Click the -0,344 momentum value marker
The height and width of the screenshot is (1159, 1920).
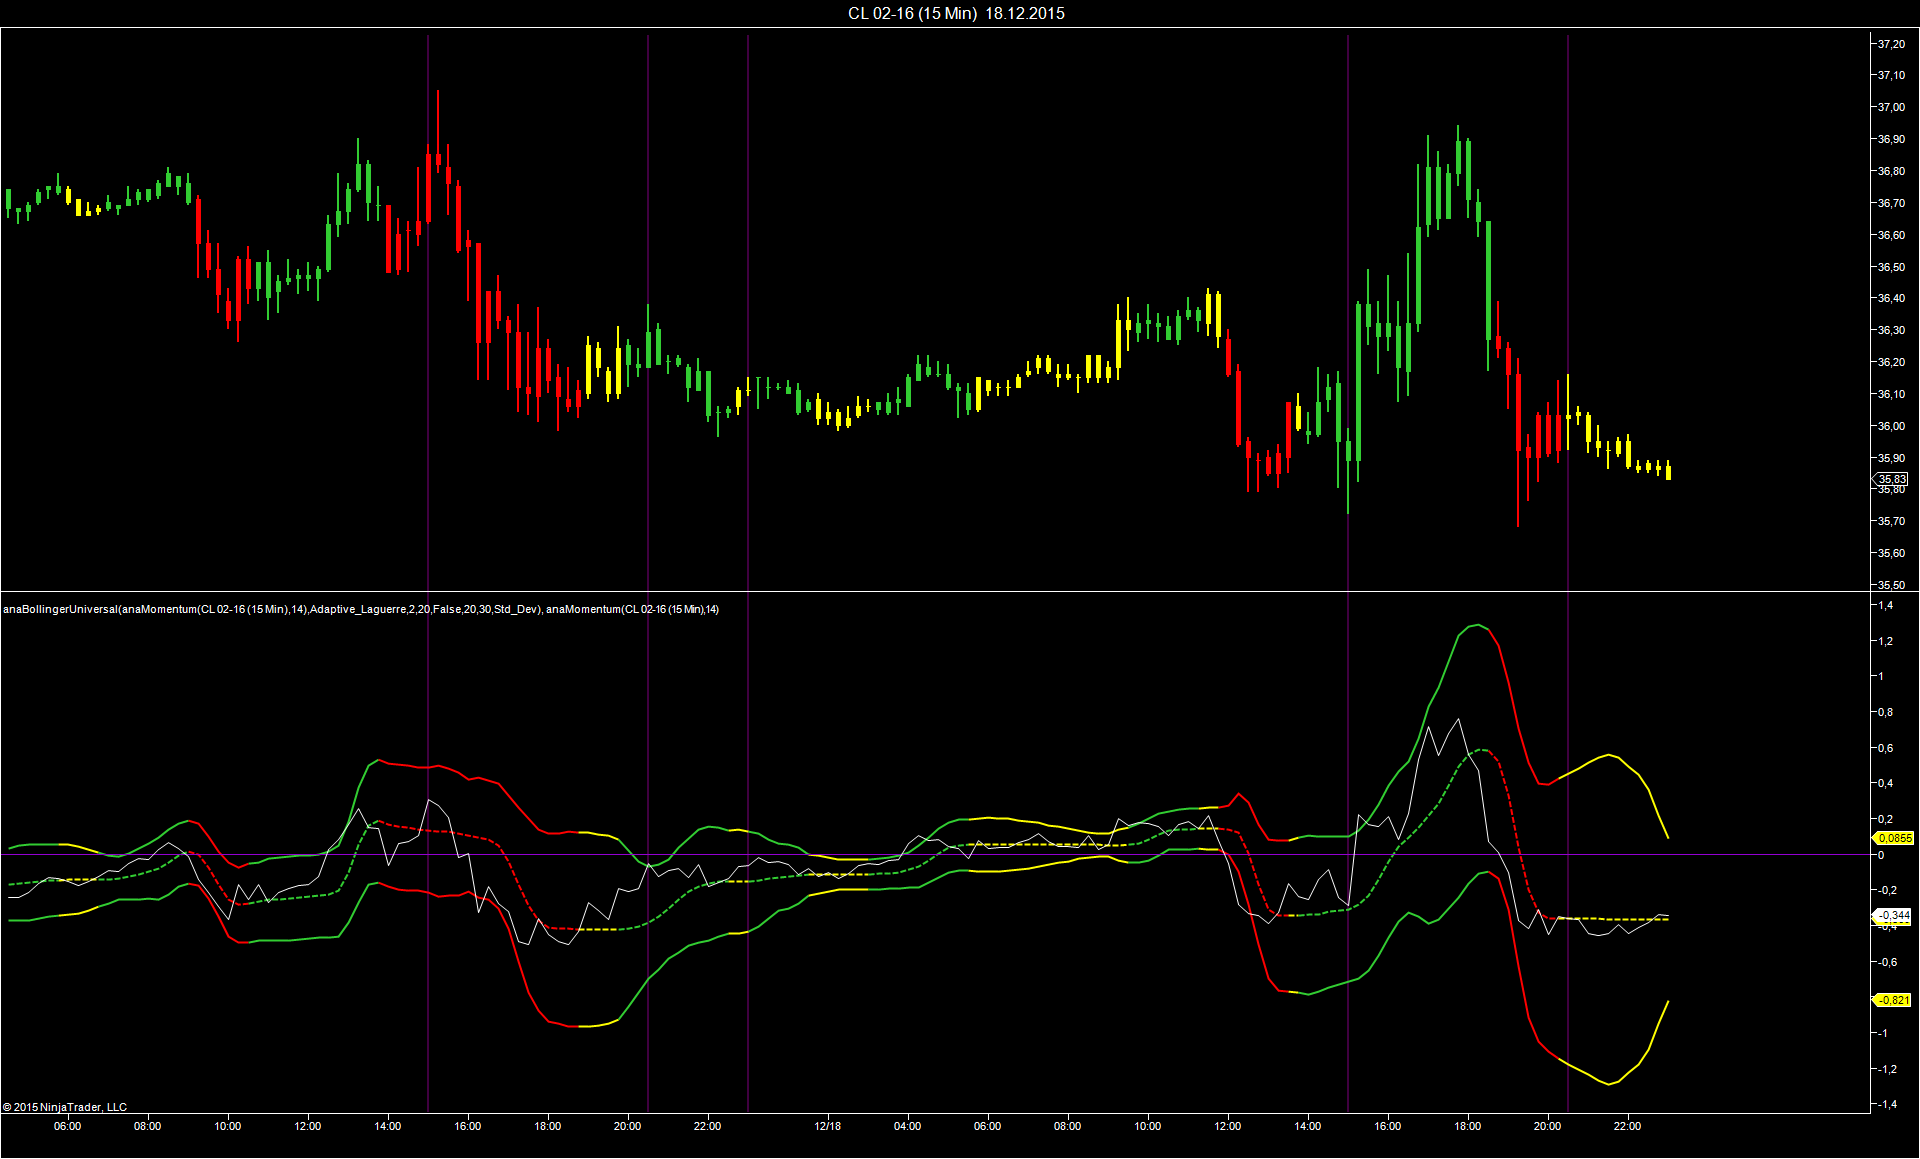[1892, 915]
